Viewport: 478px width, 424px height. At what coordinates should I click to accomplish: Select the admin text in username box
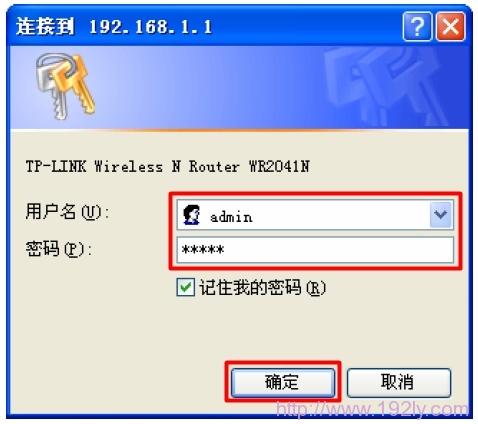pos(231,217)
